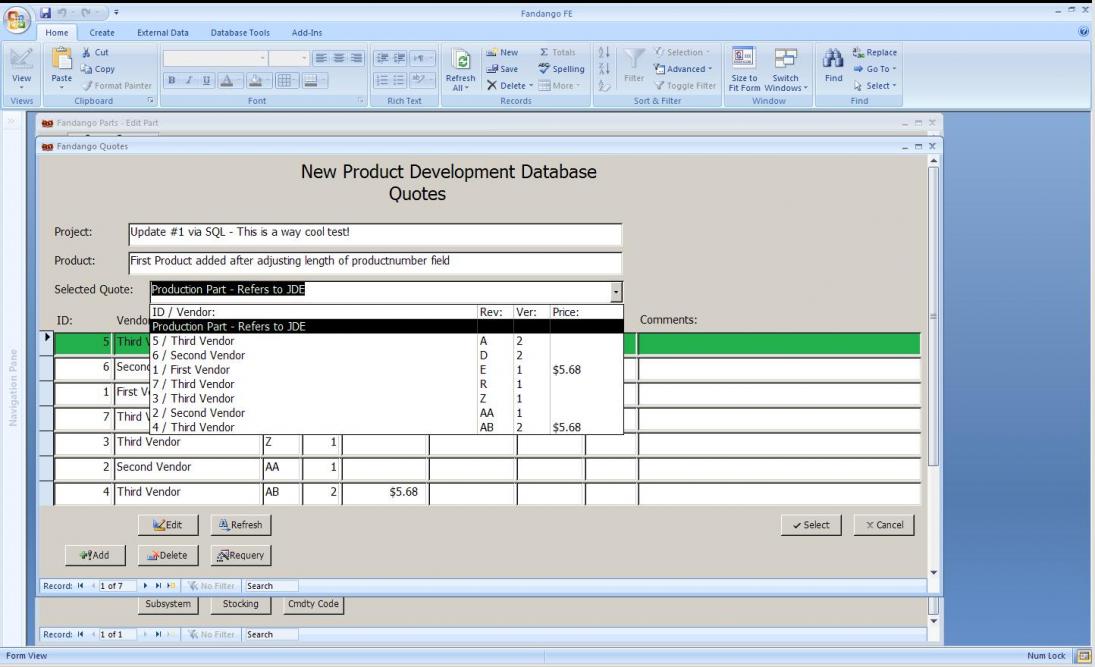Click the Stocking button in Edit Part window

coord(240,604)
